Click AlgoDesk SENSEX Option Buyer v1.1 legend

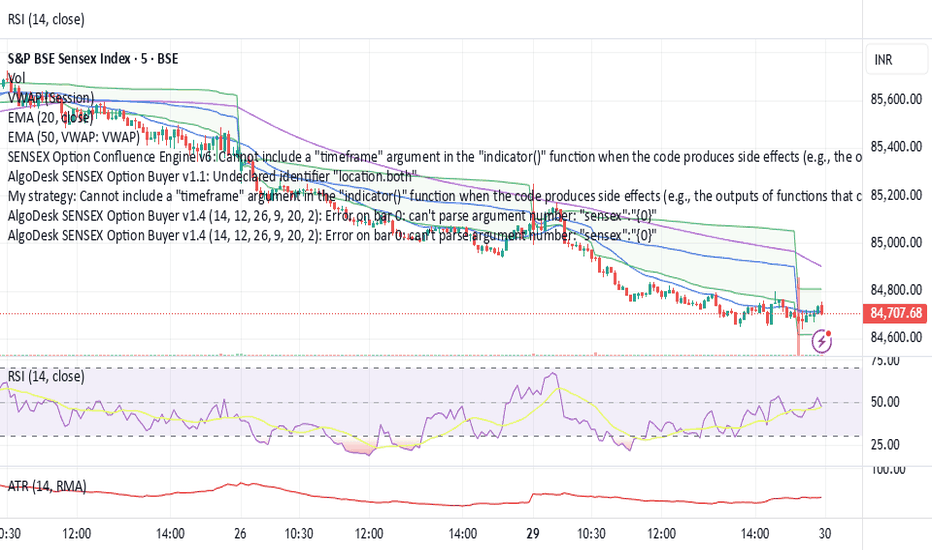pyautogui.click(x=212, y=176)
